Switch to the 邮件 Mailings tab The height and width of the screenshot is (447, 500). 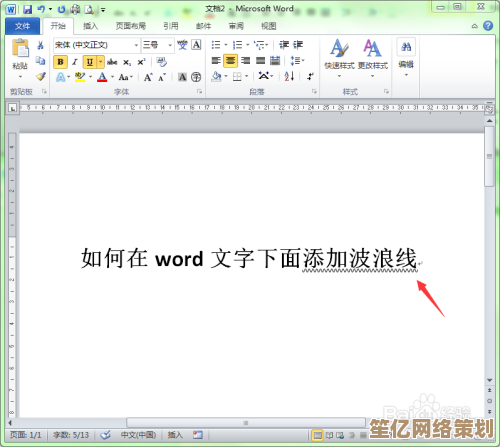[203, 26]
